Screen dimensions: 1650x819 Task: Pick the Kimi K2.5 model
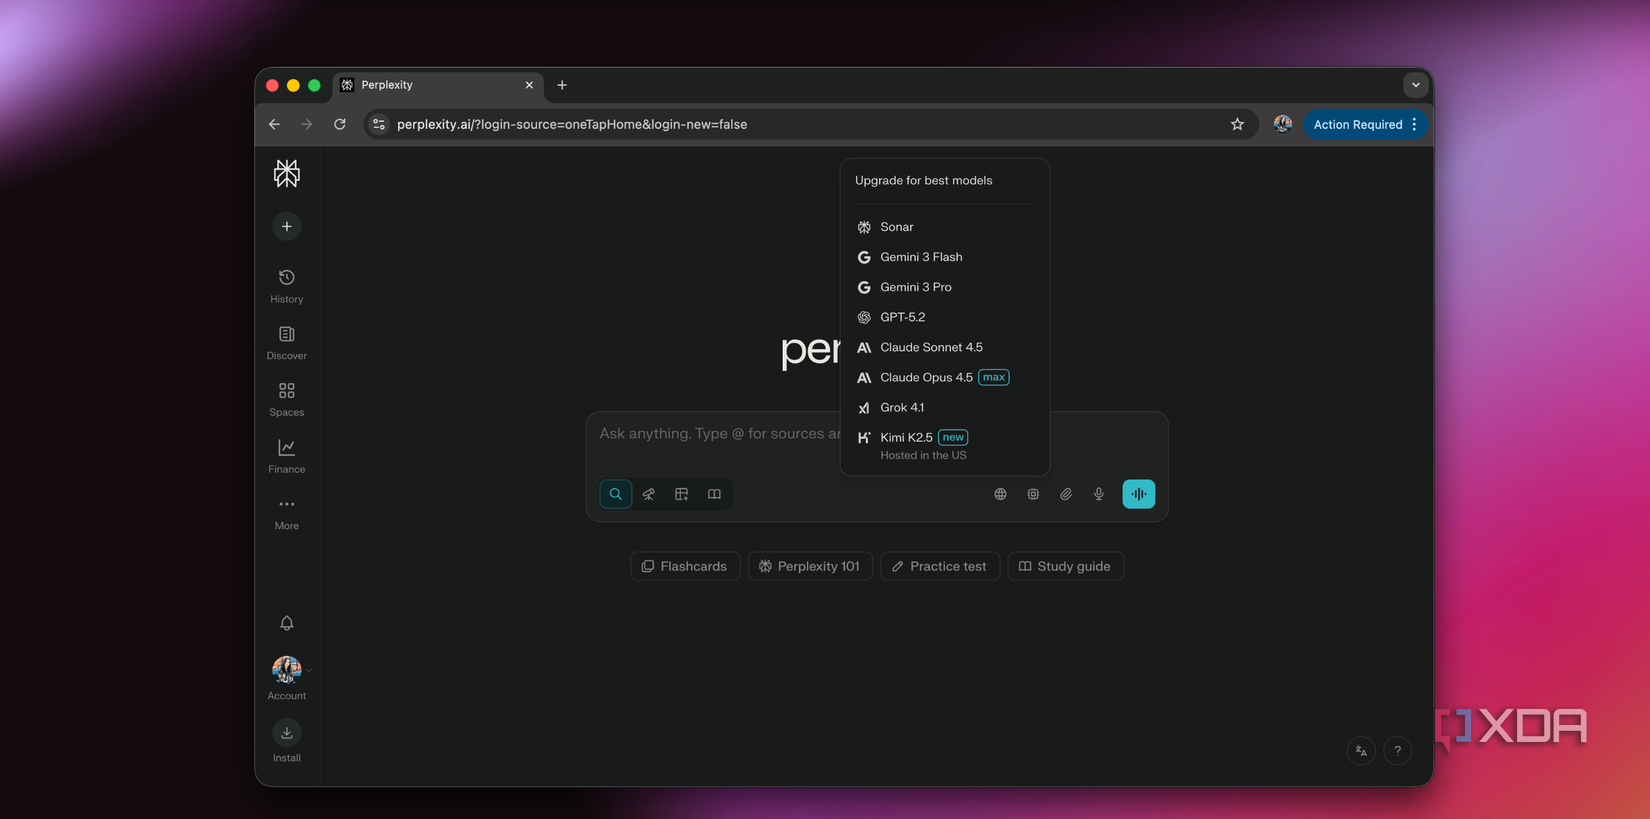click(945, 445)
